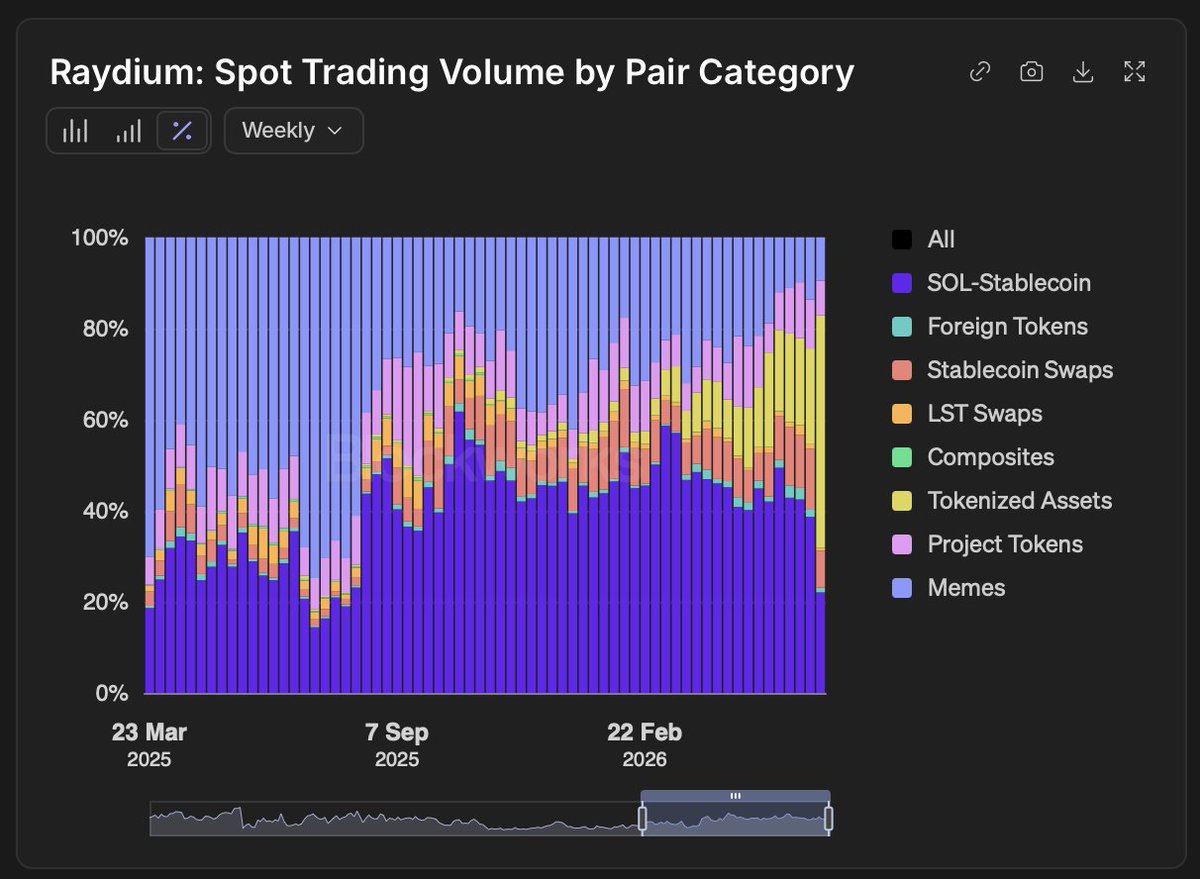Click the right handle of the range slider
The image size is (1200, 879).
828,820
